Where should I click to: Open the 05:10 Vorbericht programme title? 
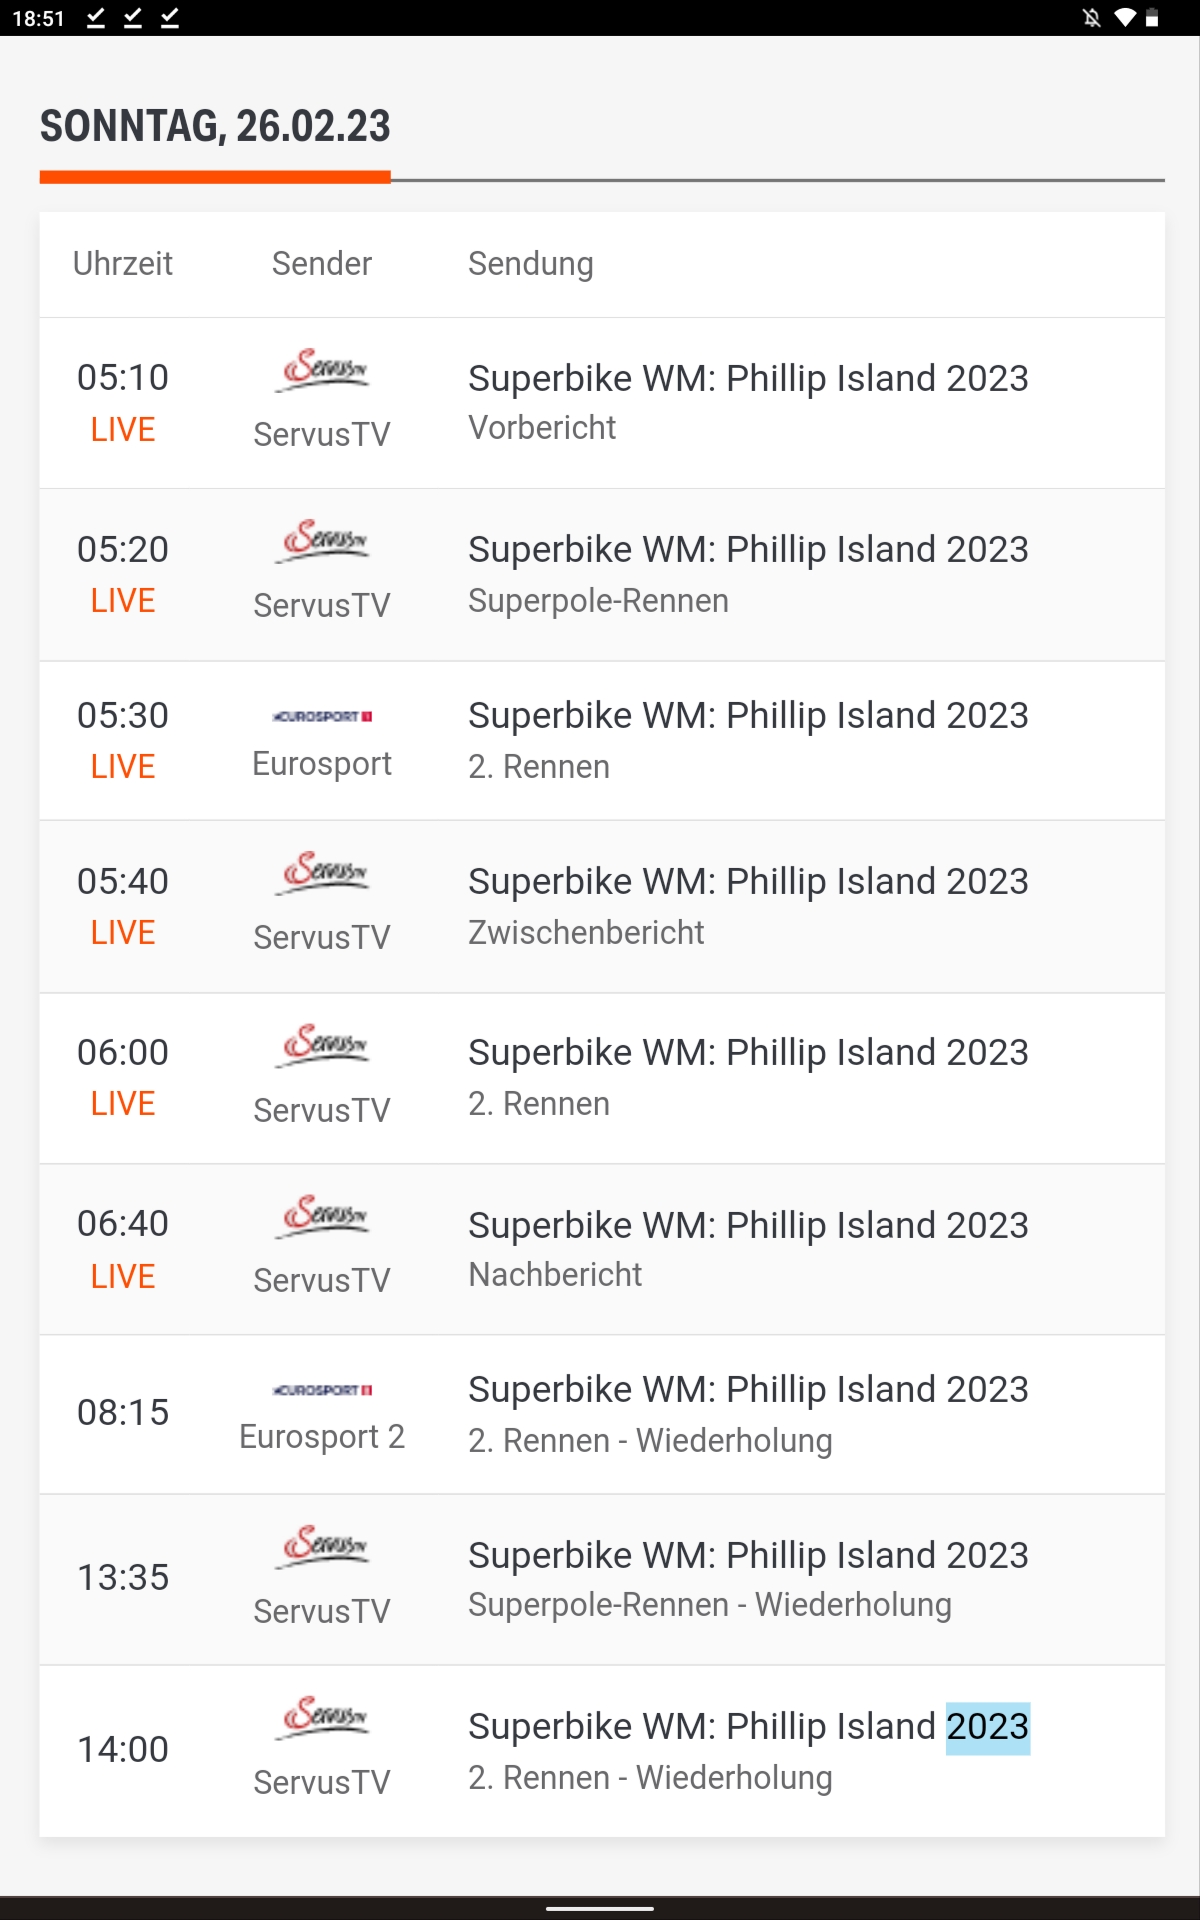747,379
